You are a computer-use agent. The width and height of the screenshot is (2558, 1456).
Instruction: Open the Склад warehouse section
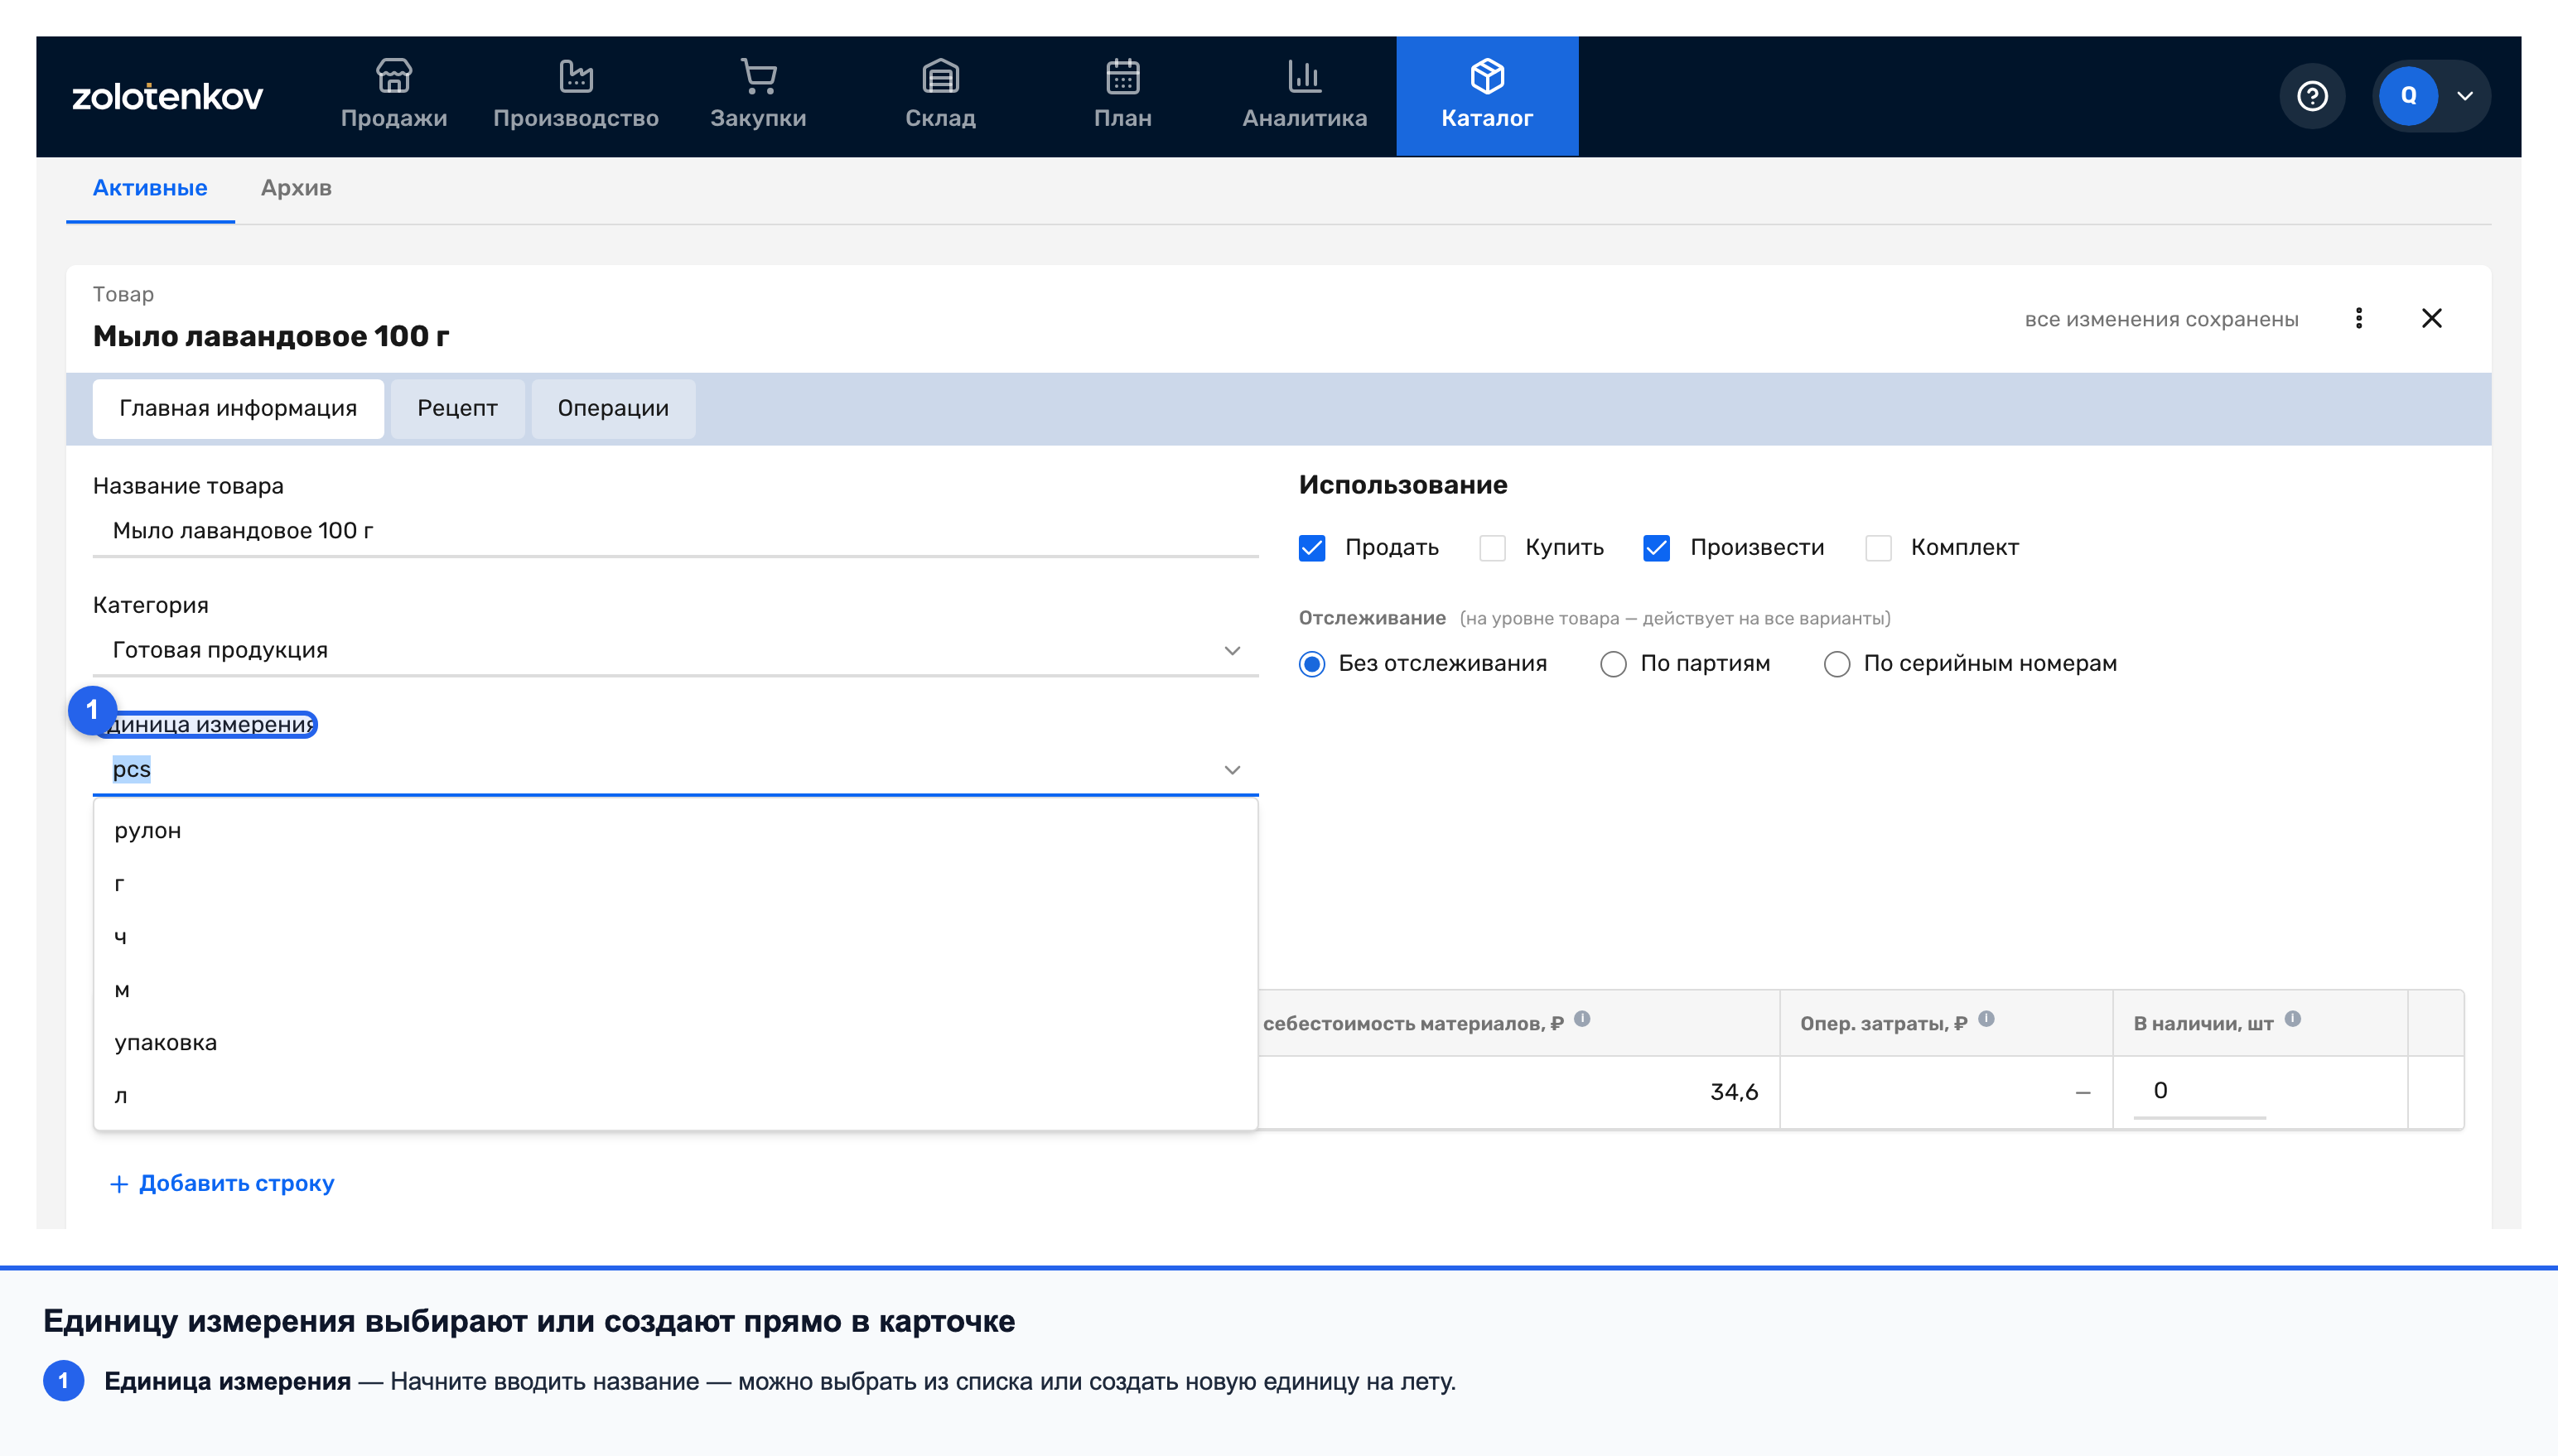[940, 96]
